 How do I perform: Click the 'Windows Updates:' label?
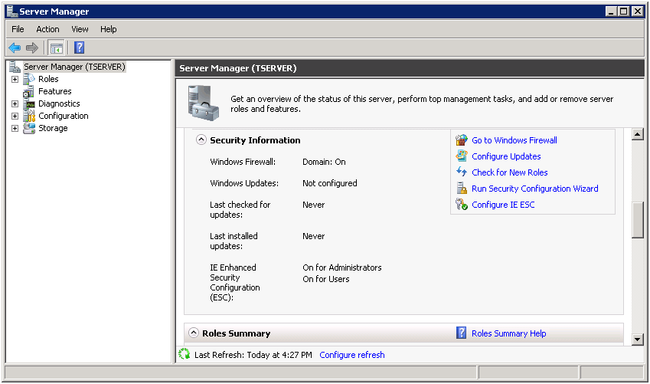244,183
